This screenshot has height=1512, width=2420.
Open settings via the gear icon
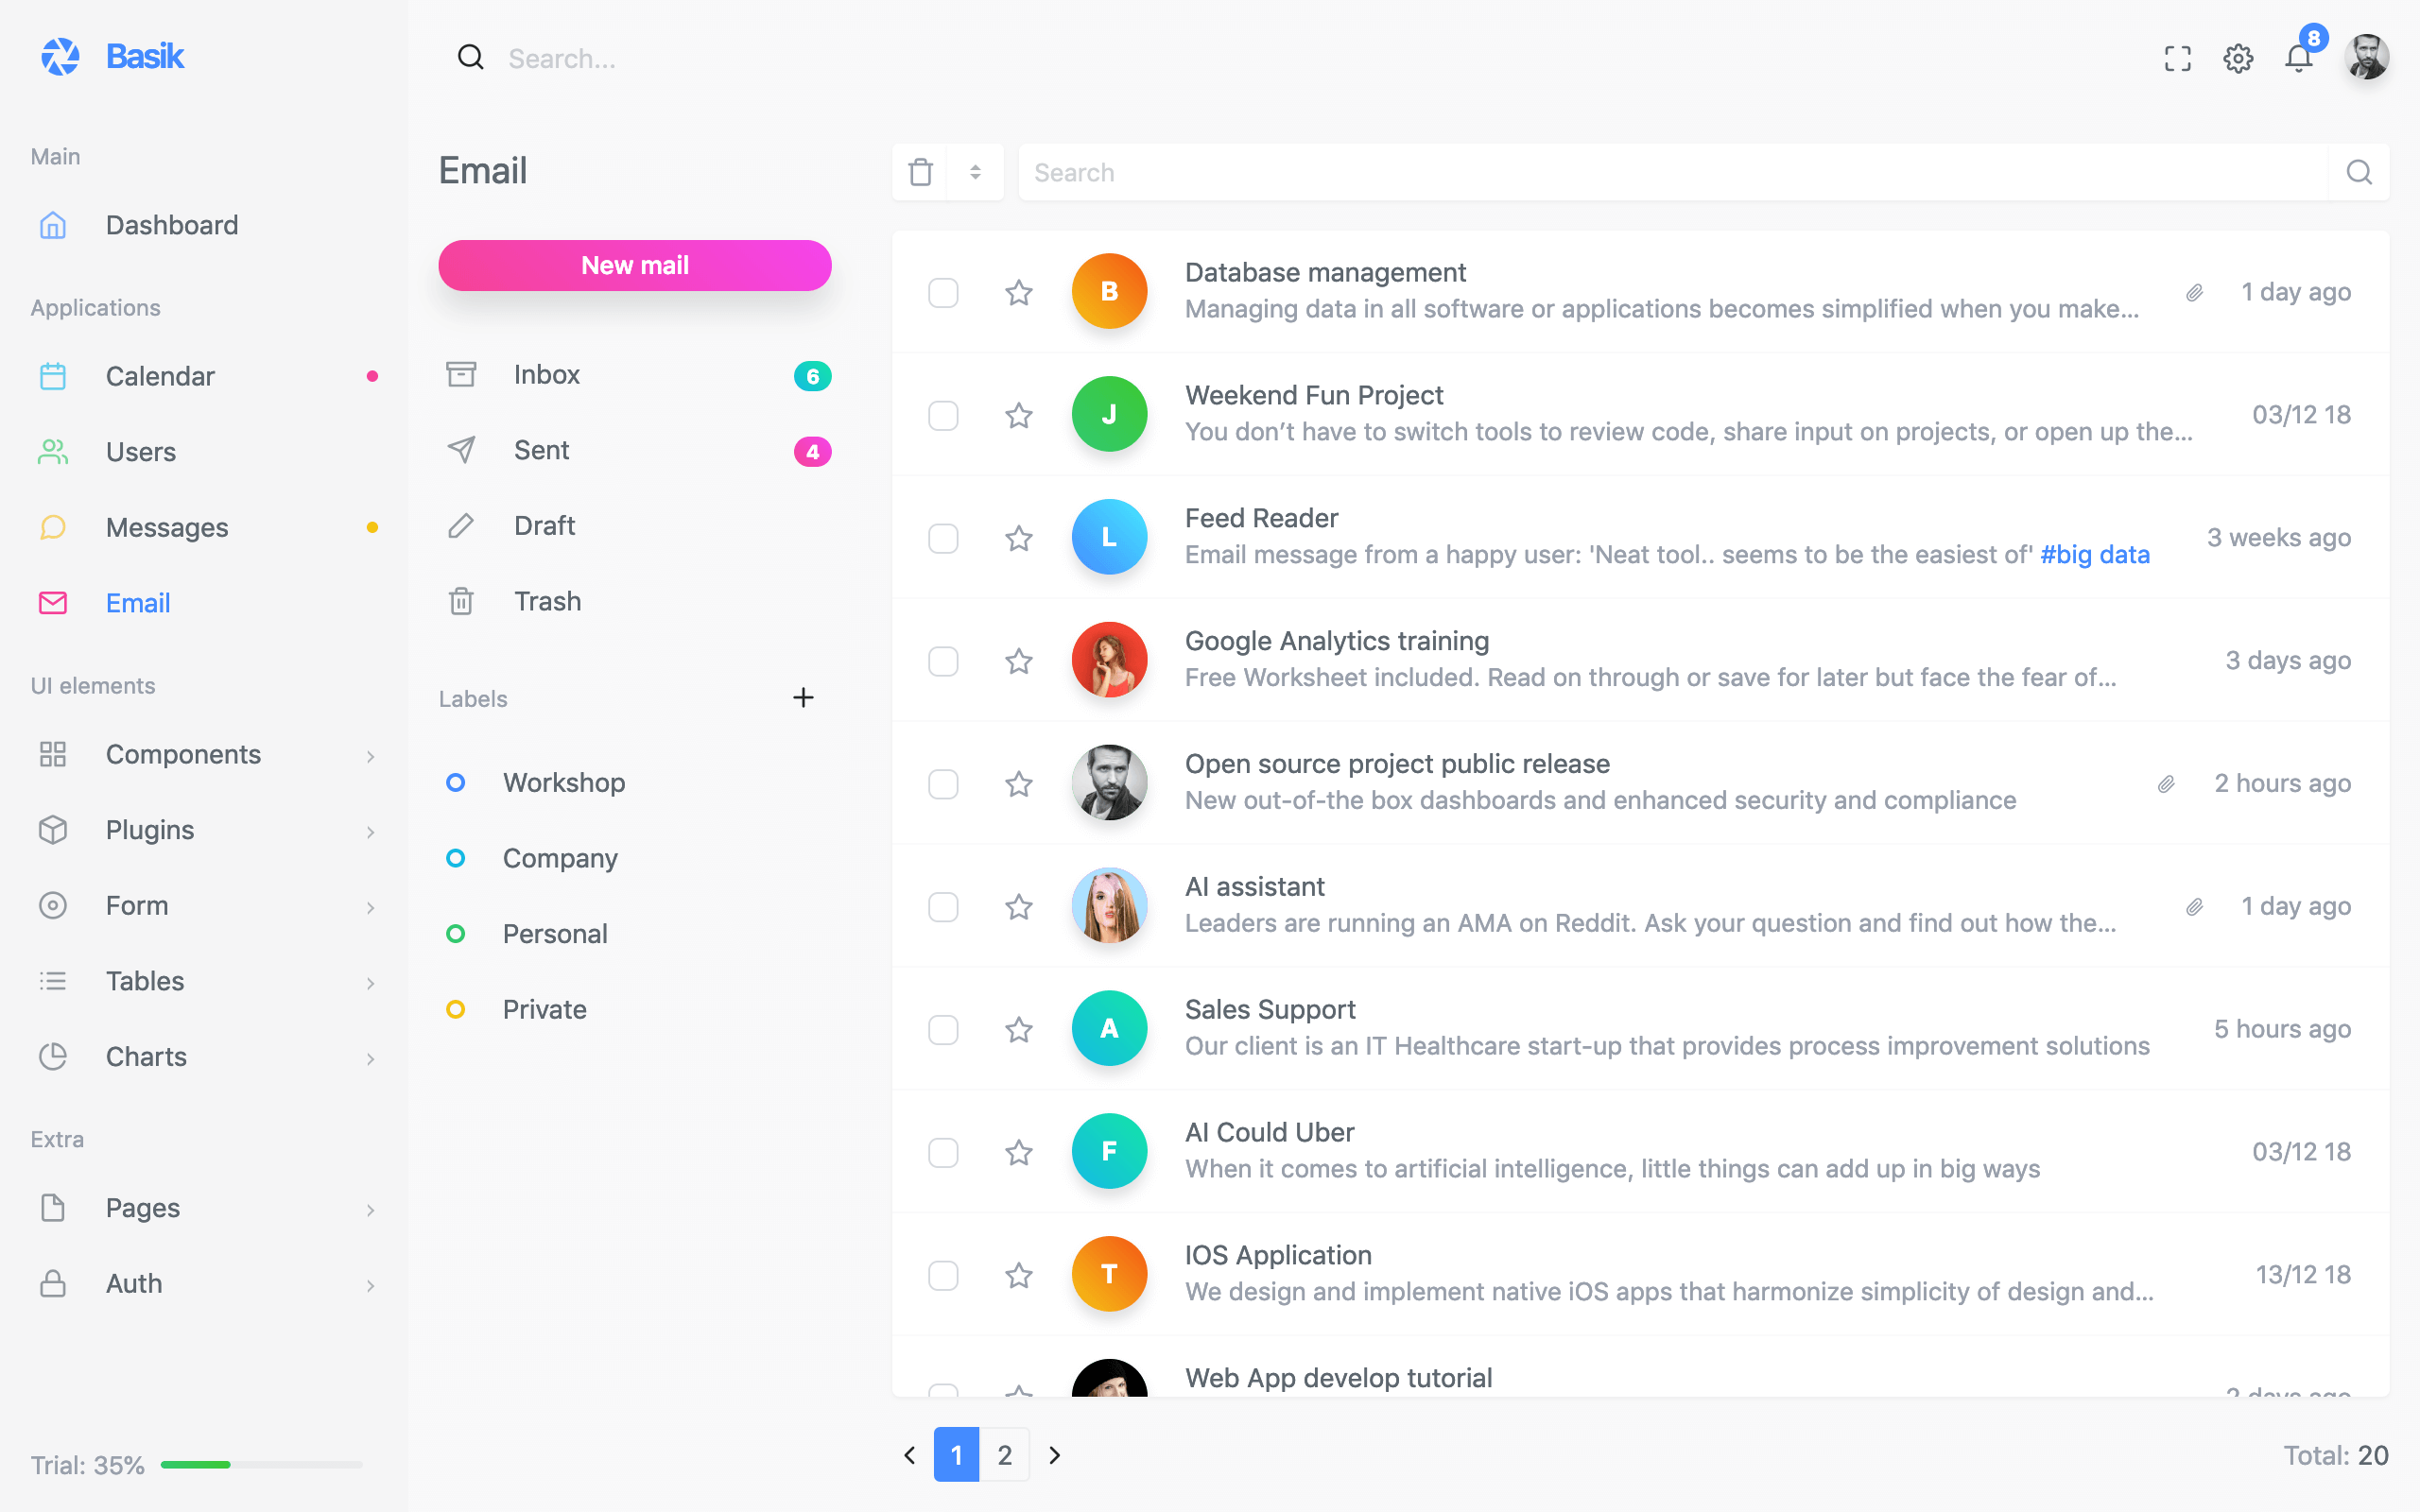click(2238, 59)
